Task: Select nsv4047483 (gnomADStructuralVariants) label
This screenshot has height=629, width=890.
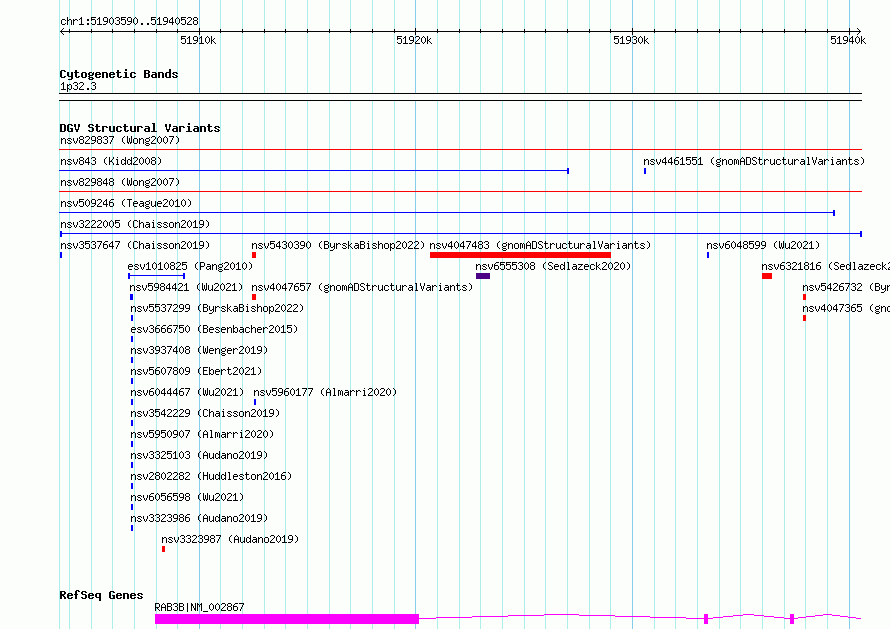Action: click(540, 245)
